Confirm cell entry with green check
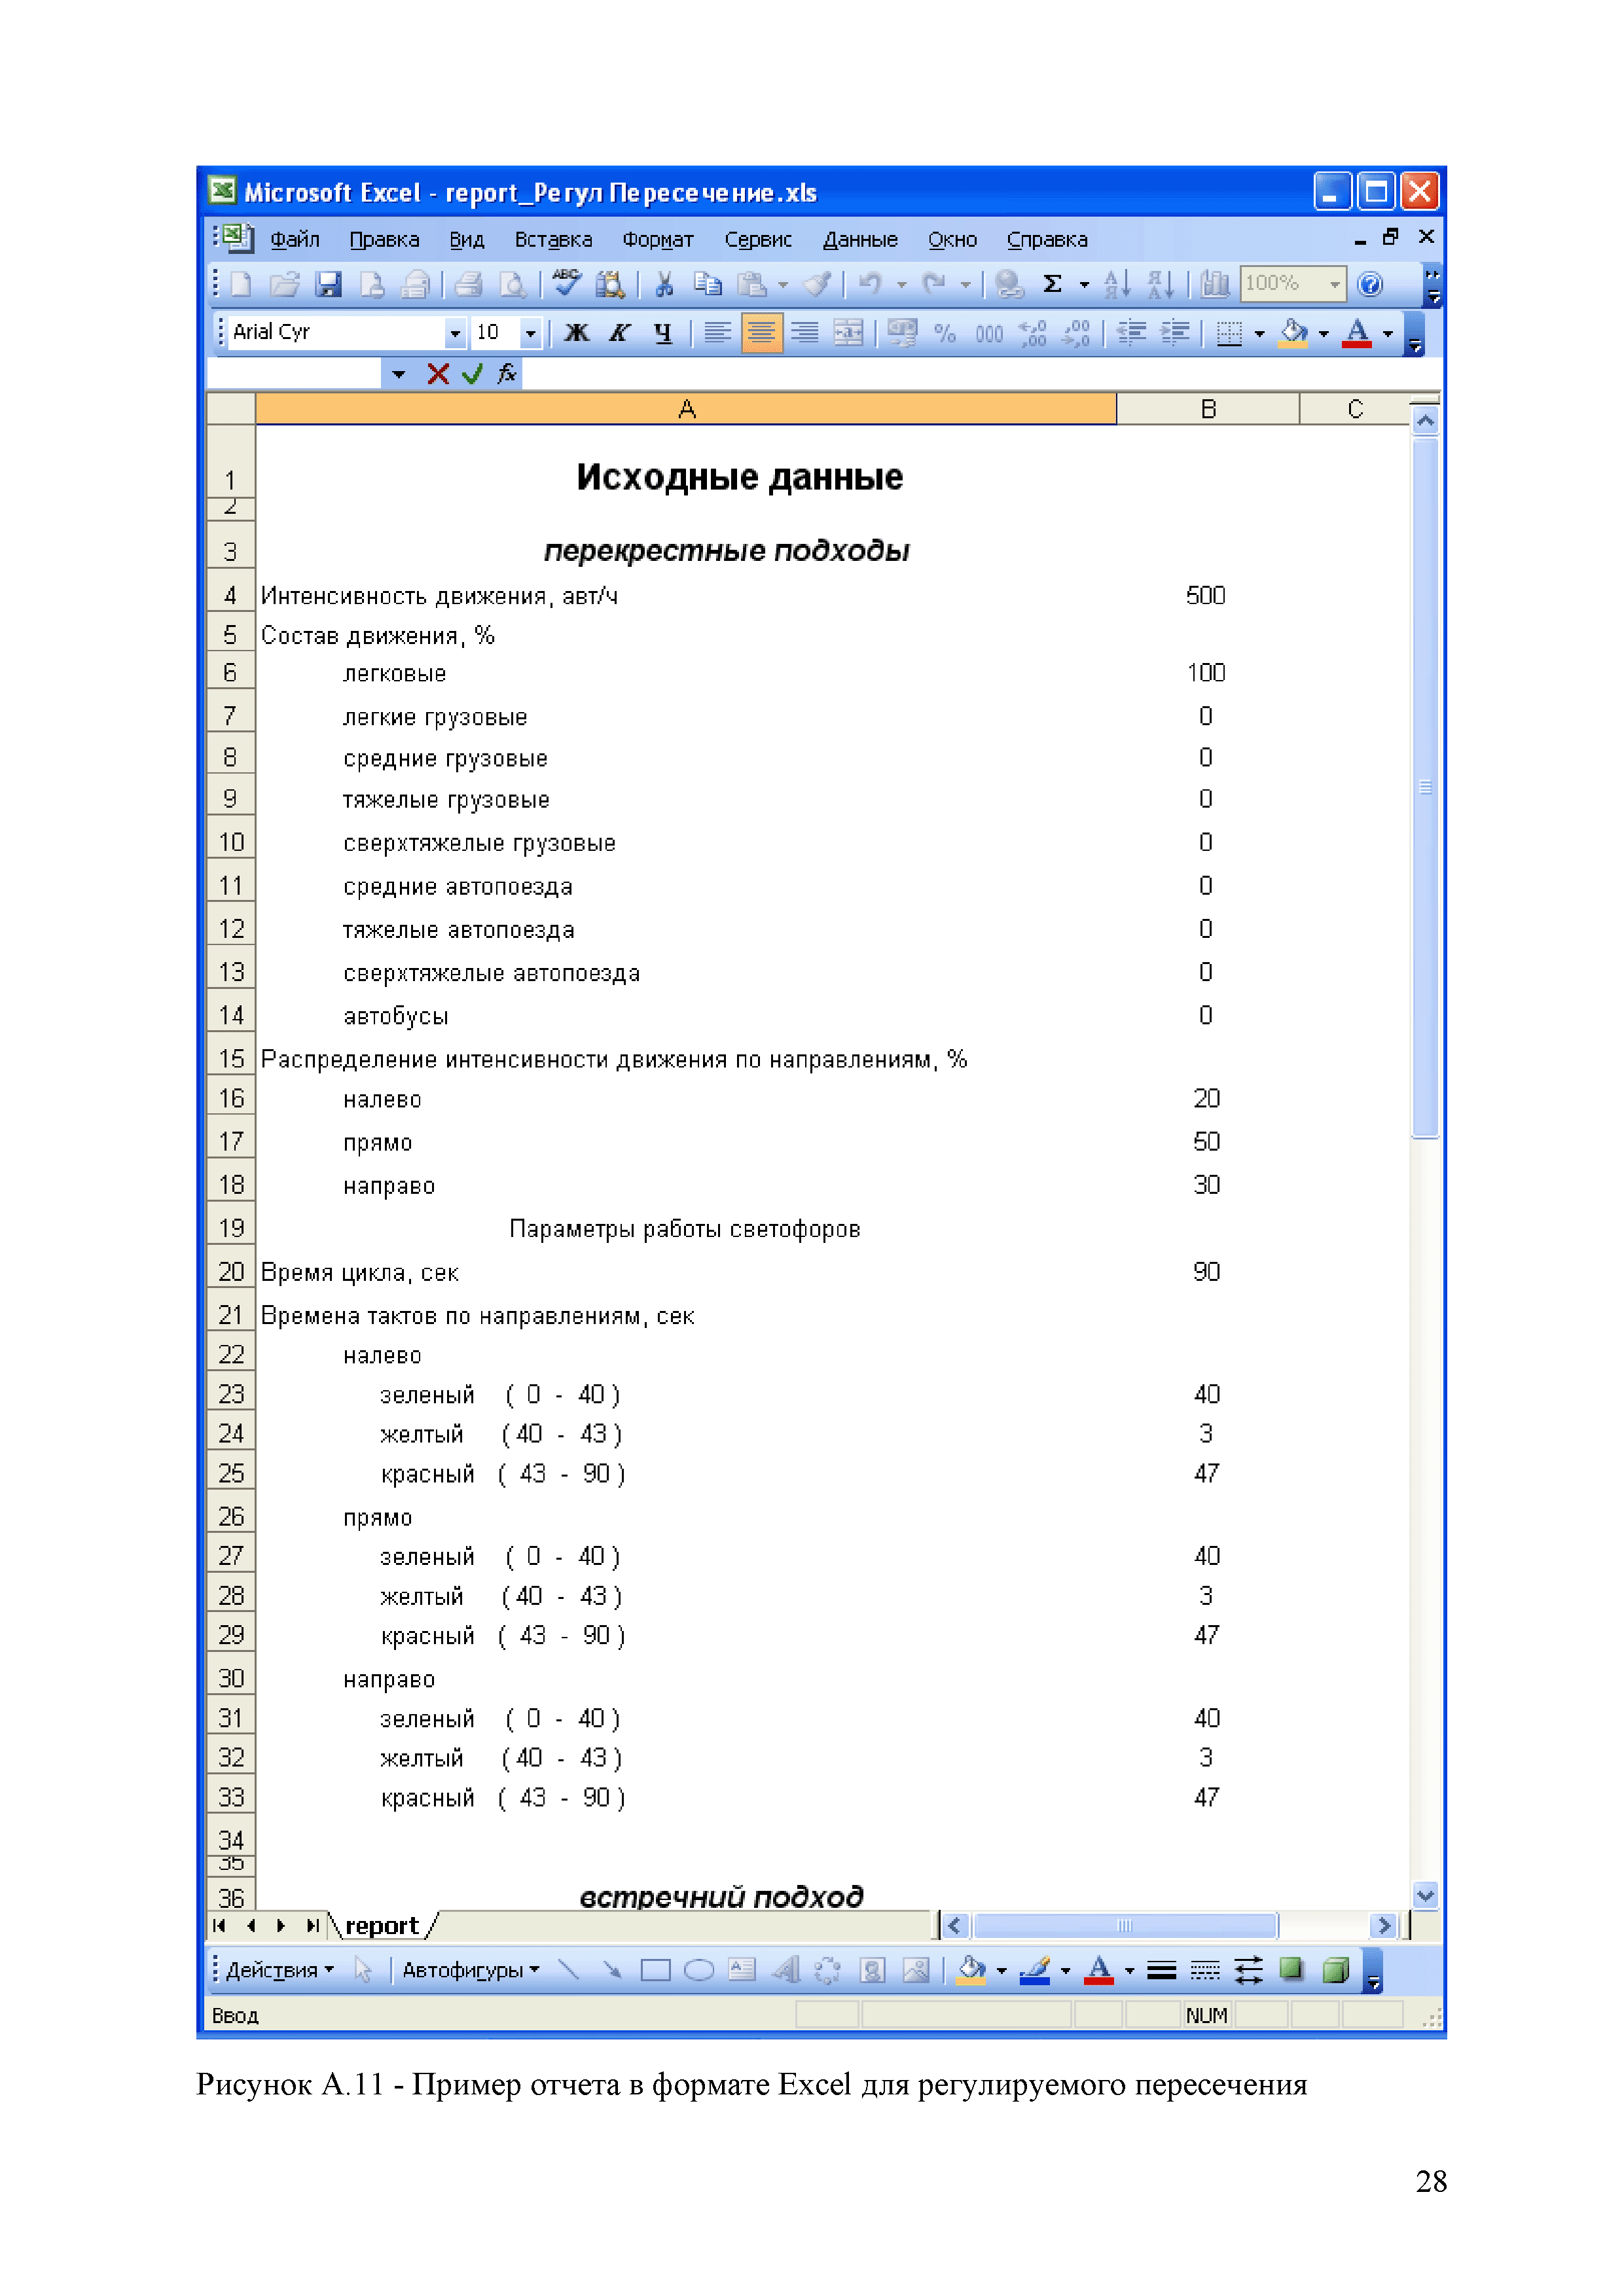1624x2296 pixels. click(472, 374)
